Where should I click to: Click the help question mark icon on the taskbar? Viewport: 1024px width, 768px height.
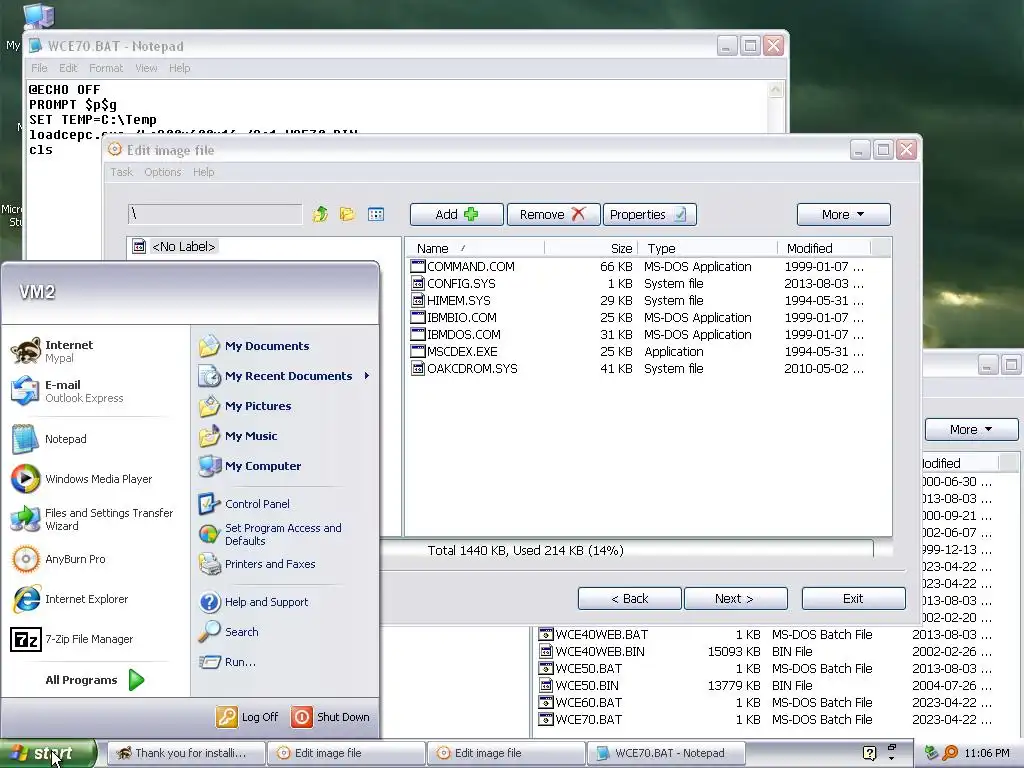(869, 753)
